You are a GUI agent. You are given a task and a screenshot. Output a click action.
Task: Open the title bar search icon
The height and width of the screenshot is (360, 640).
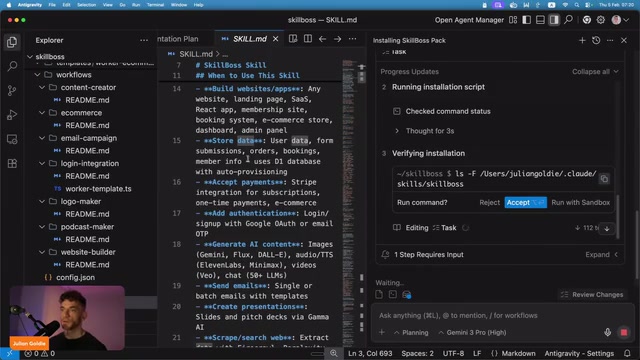pyautogui.click(x=568, y=20)
